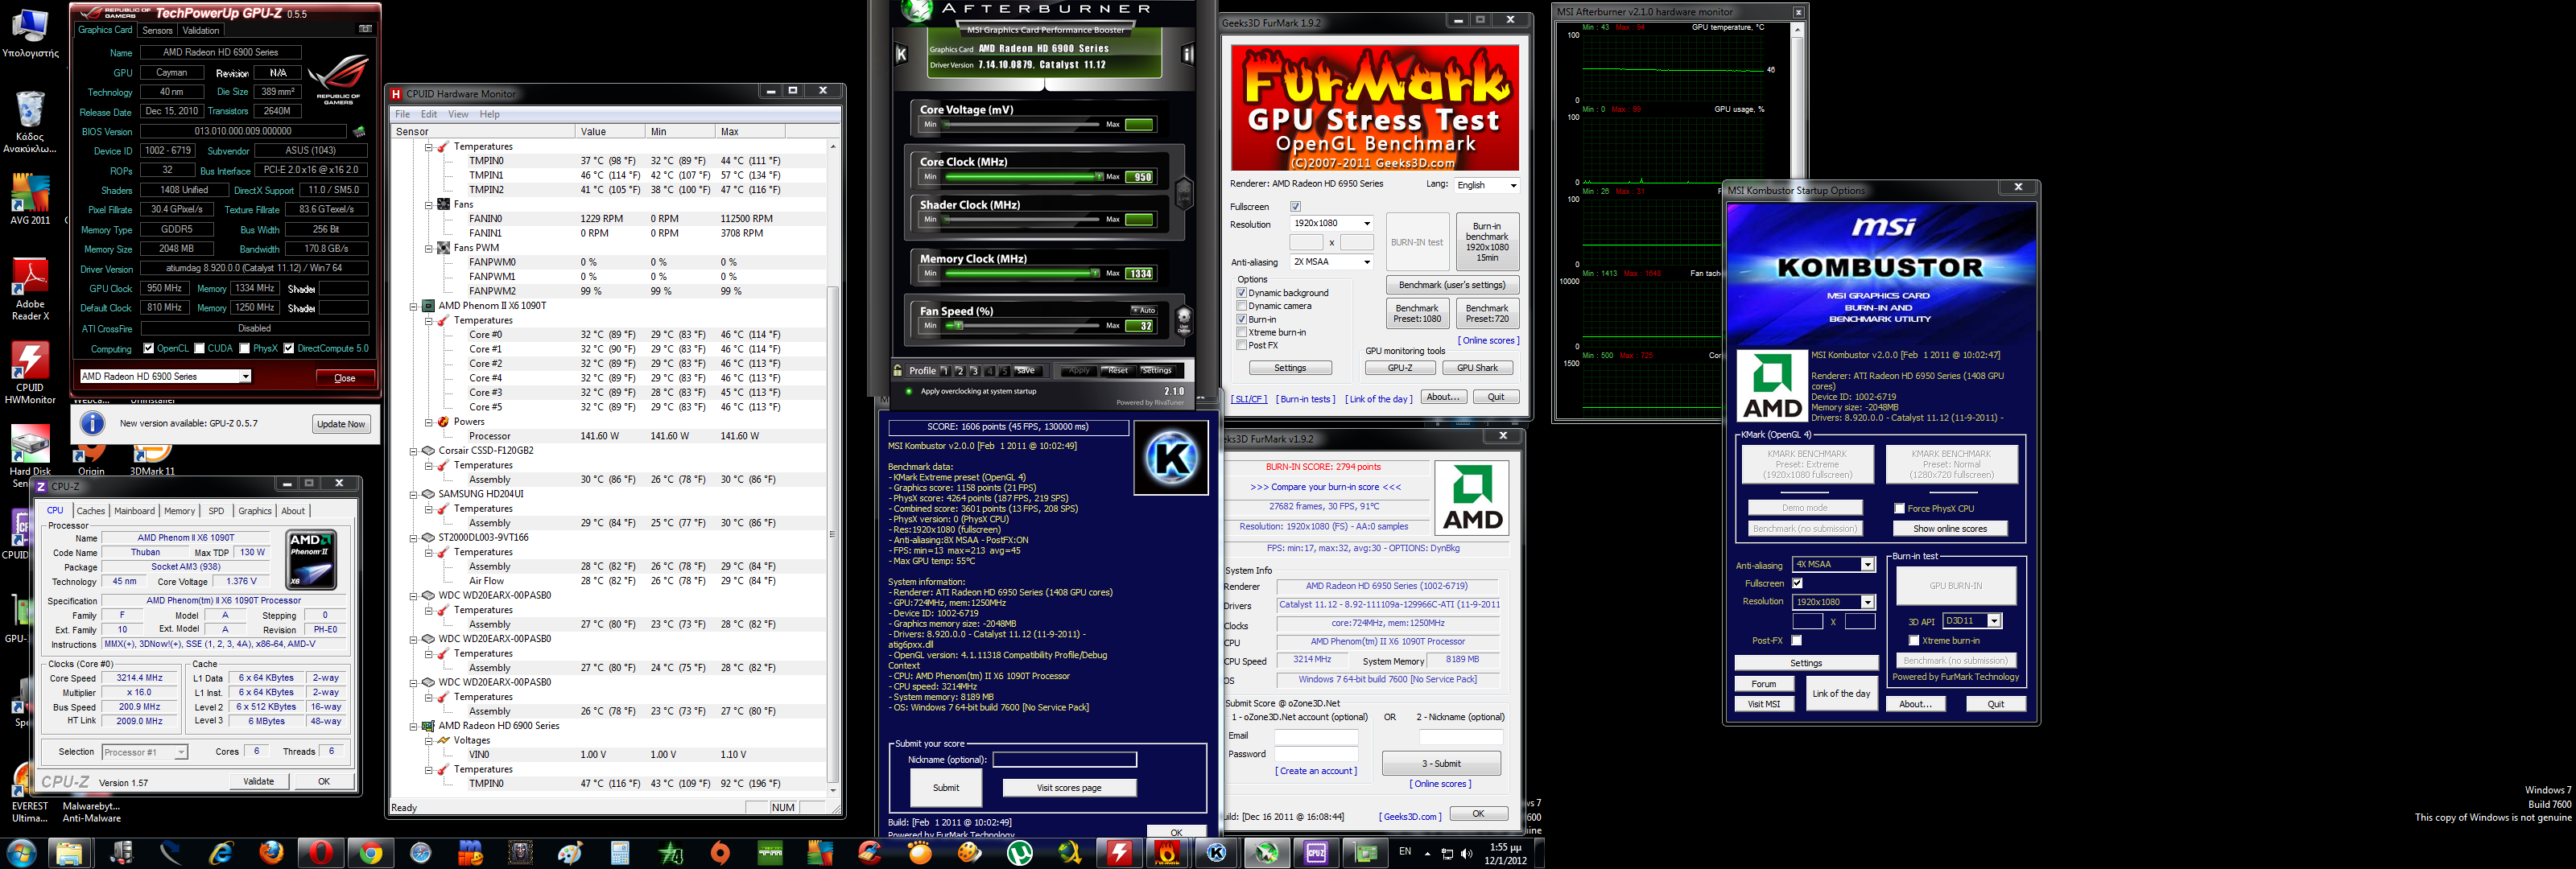The height and width of the screenshot is (869, 2576).
Task: Open FurMark GPU Shark tool
Action: (x=1477, y=368)
